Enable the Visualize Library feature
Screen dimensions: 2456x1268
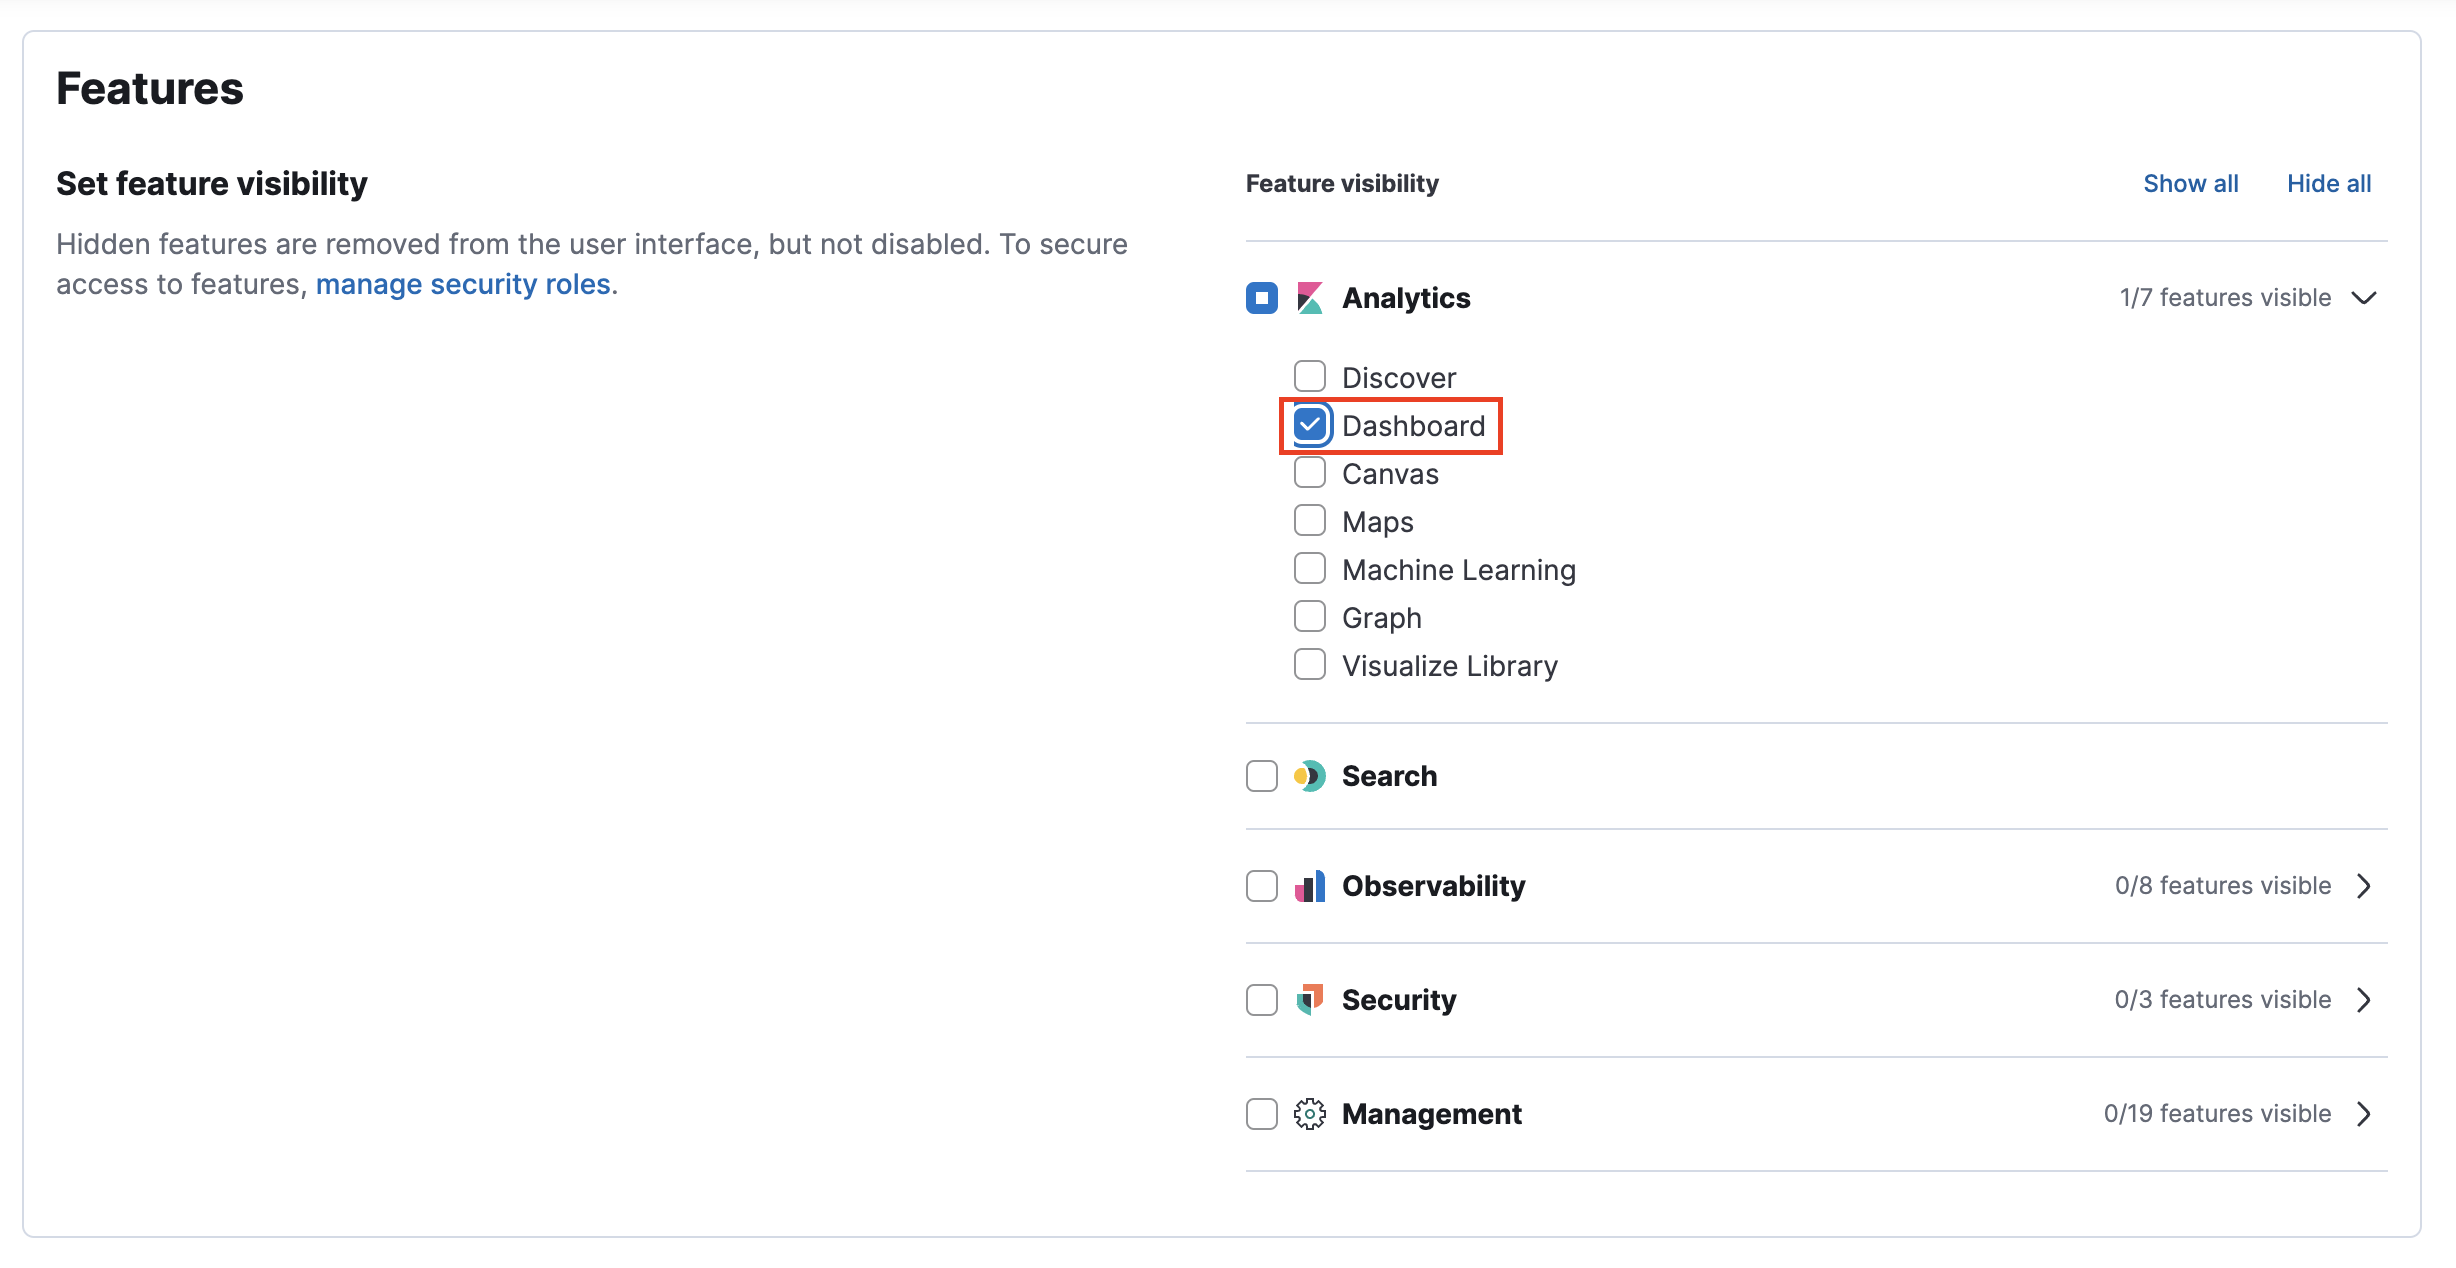click(x=1309, y=664)
